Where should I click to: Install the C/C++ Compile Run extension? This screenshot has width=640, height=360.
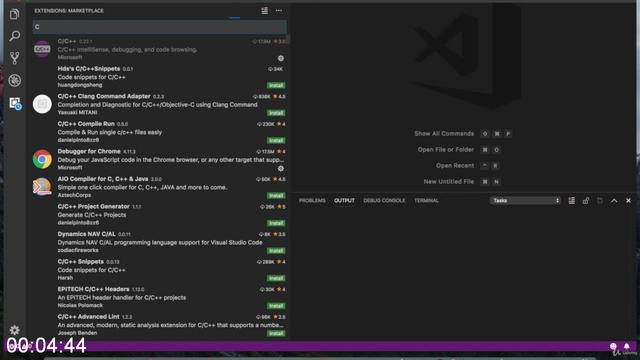pos(276,140)
